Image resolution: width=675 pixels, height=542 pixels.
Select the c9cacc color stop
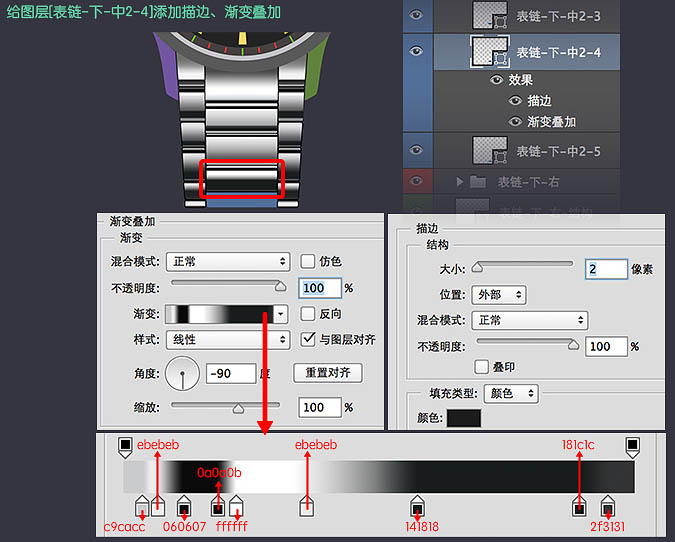[x=141, y=507]
